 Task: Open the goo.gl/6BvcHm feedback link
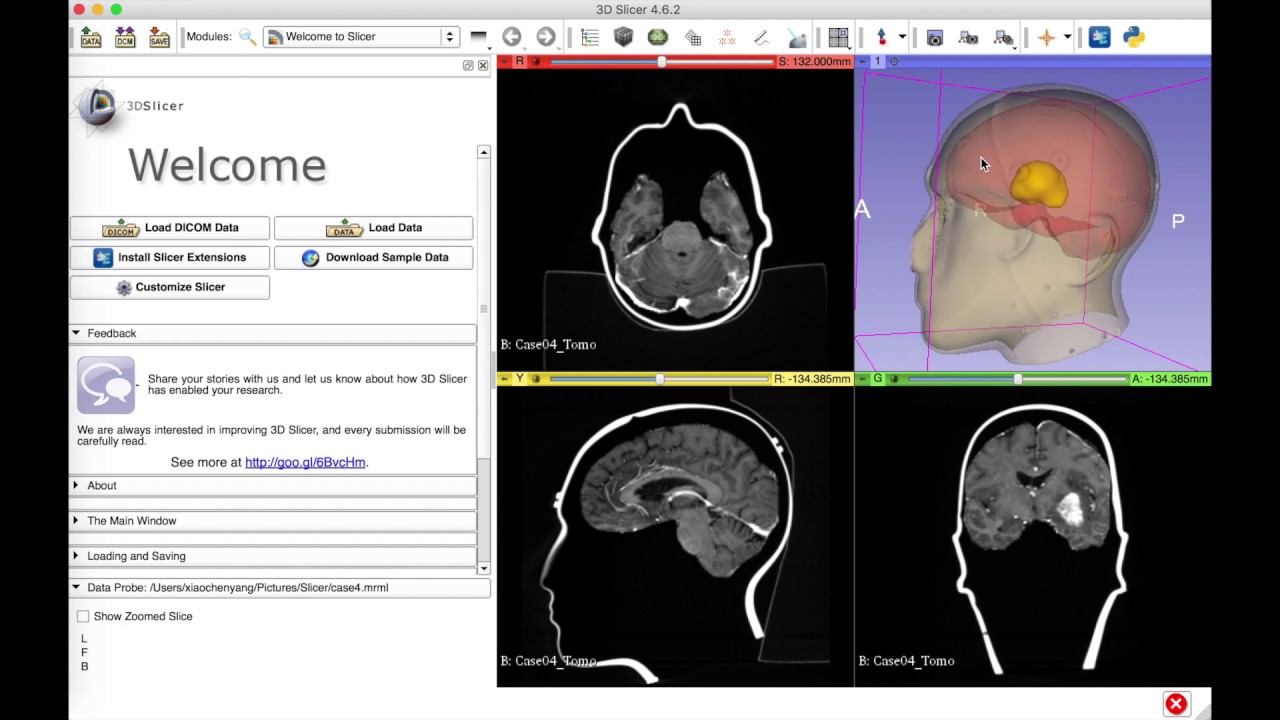pyautogui.click(x=305, y=462)
